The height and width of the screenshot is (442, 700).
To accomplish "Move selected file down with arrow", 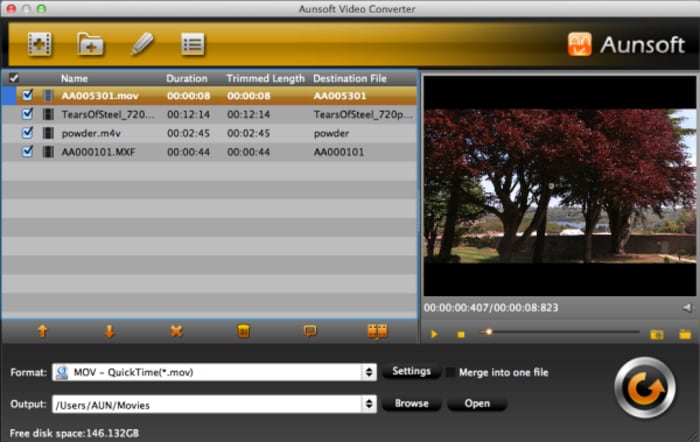I will (x=109, y=331).
